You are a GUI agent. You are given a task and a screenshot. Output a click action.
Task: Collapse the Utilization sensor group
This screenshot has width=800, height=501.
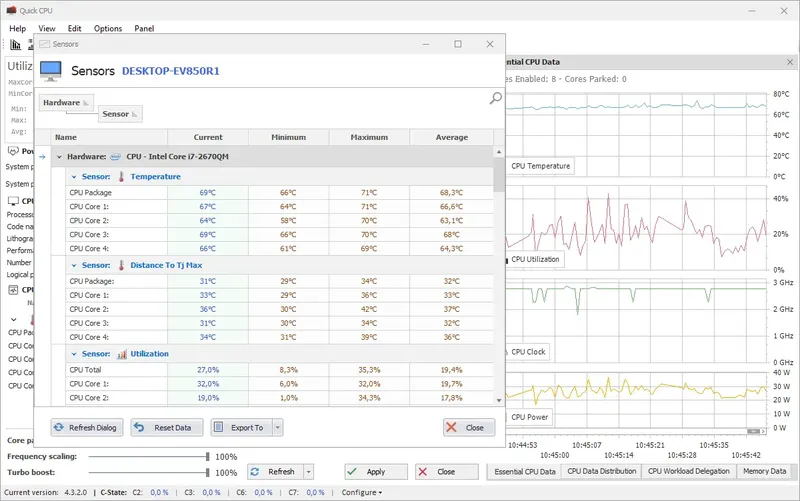pyautogui.click(x=73, y=354)
